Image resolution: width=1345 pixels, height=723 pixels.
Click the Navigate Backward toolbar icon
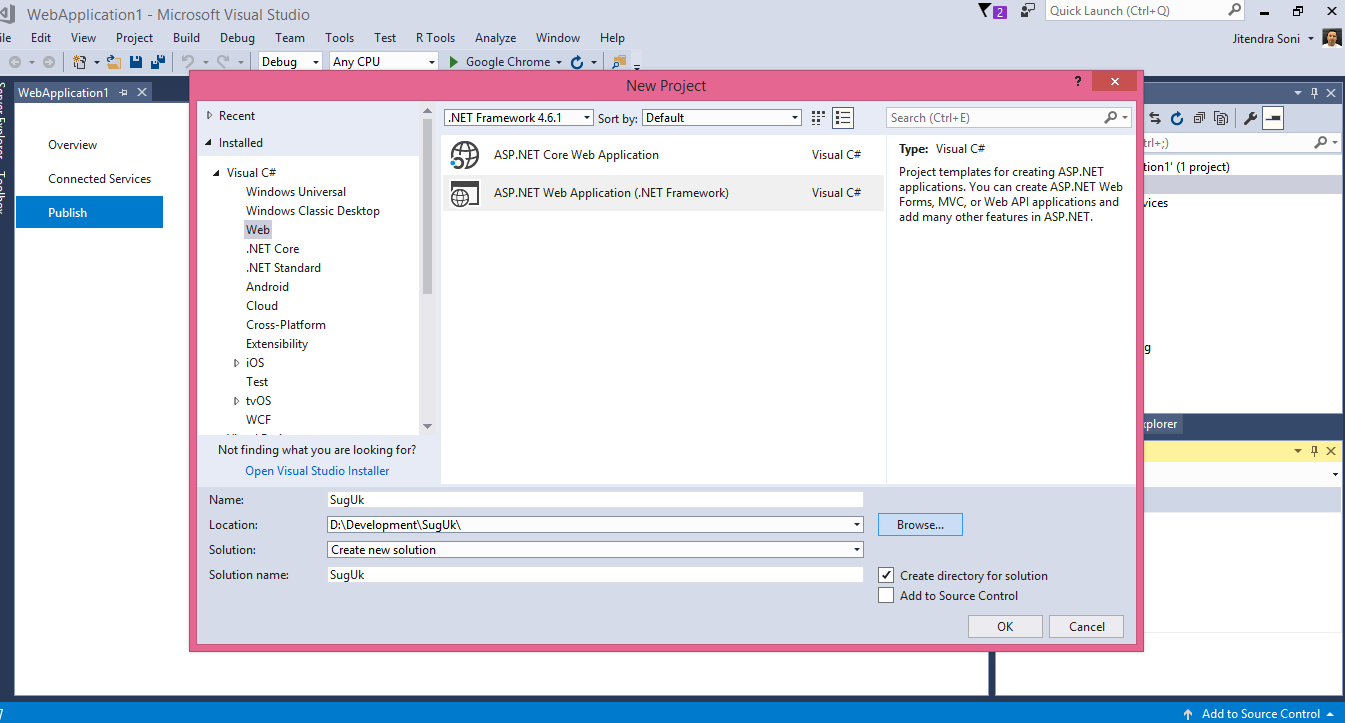click(x=14, y=62)
